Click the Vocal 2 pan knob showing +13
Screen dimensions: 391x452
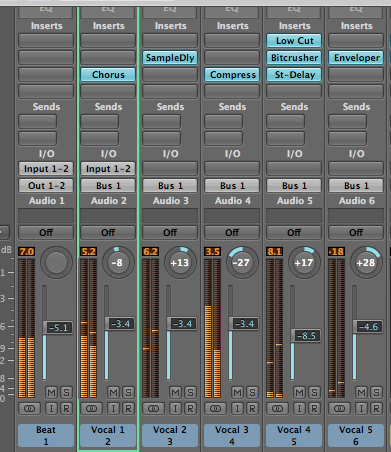[179, 263]
